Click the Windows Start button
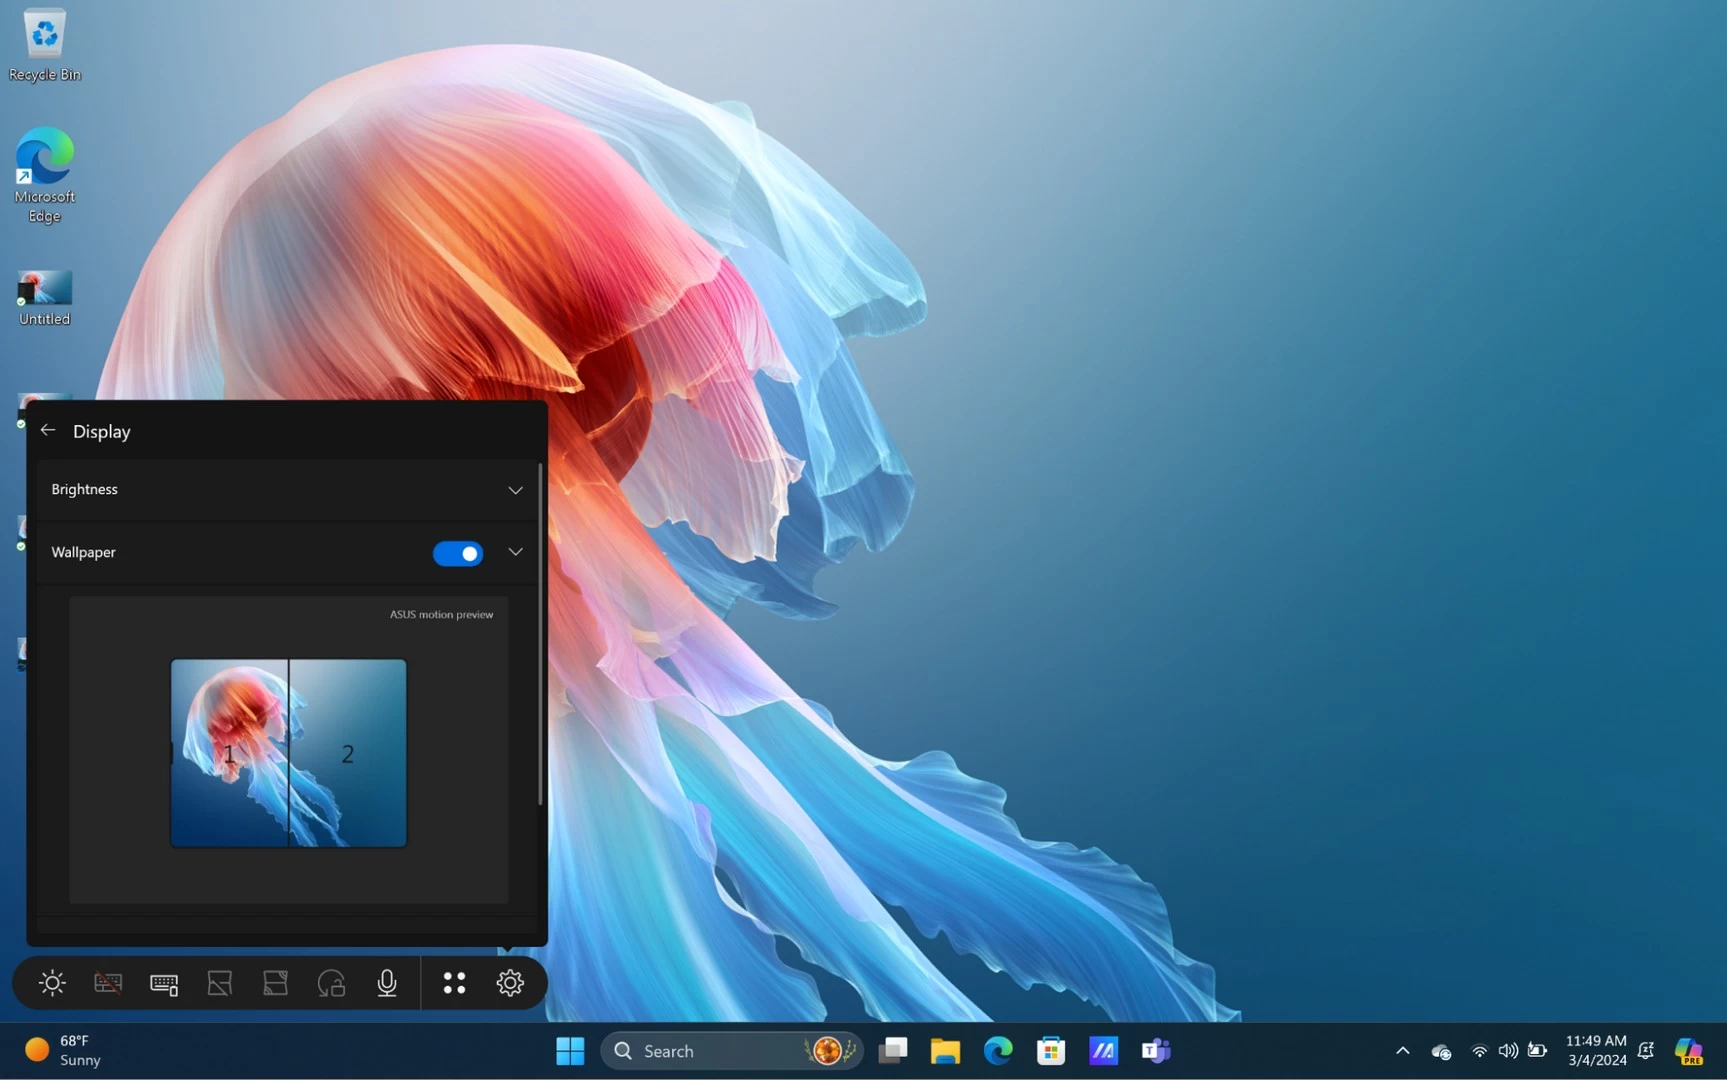This screenshot has width=1727, height=1080. click(x=570, y=1050)
